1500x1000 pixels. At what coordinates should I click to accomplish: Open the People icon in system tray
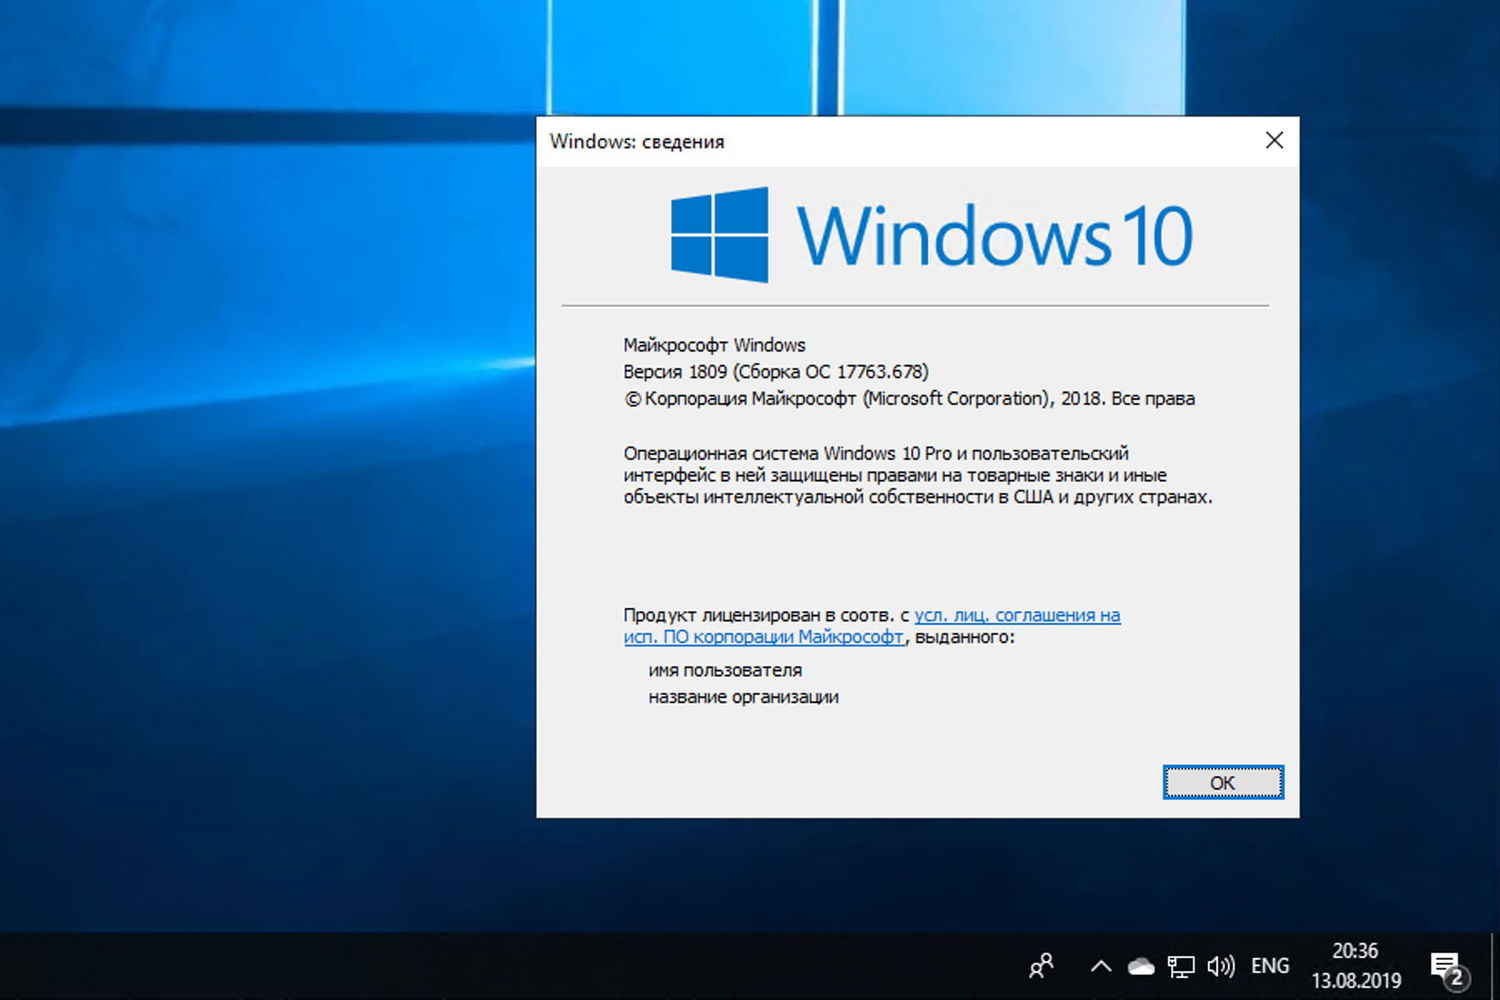pos(1040,966)
